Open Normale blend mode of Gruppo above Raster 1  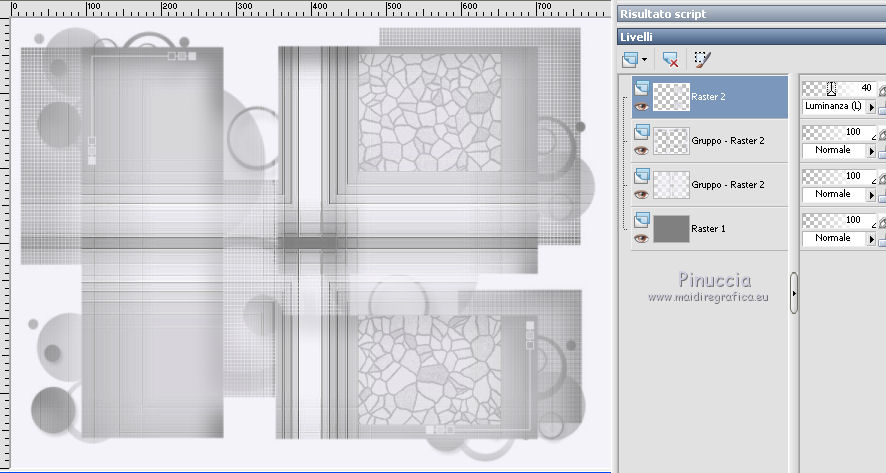871,195
